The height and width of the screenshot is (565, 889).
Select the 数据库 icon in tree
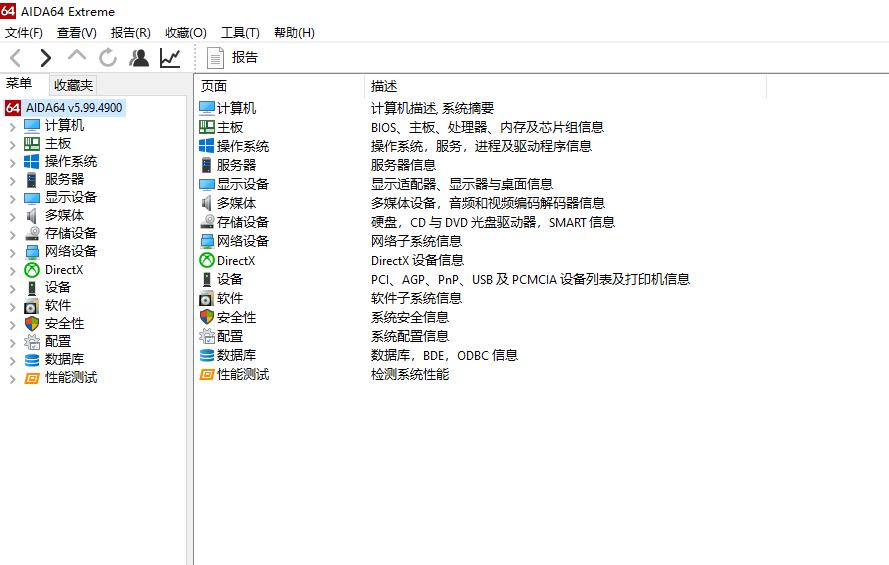coord(32,360)
